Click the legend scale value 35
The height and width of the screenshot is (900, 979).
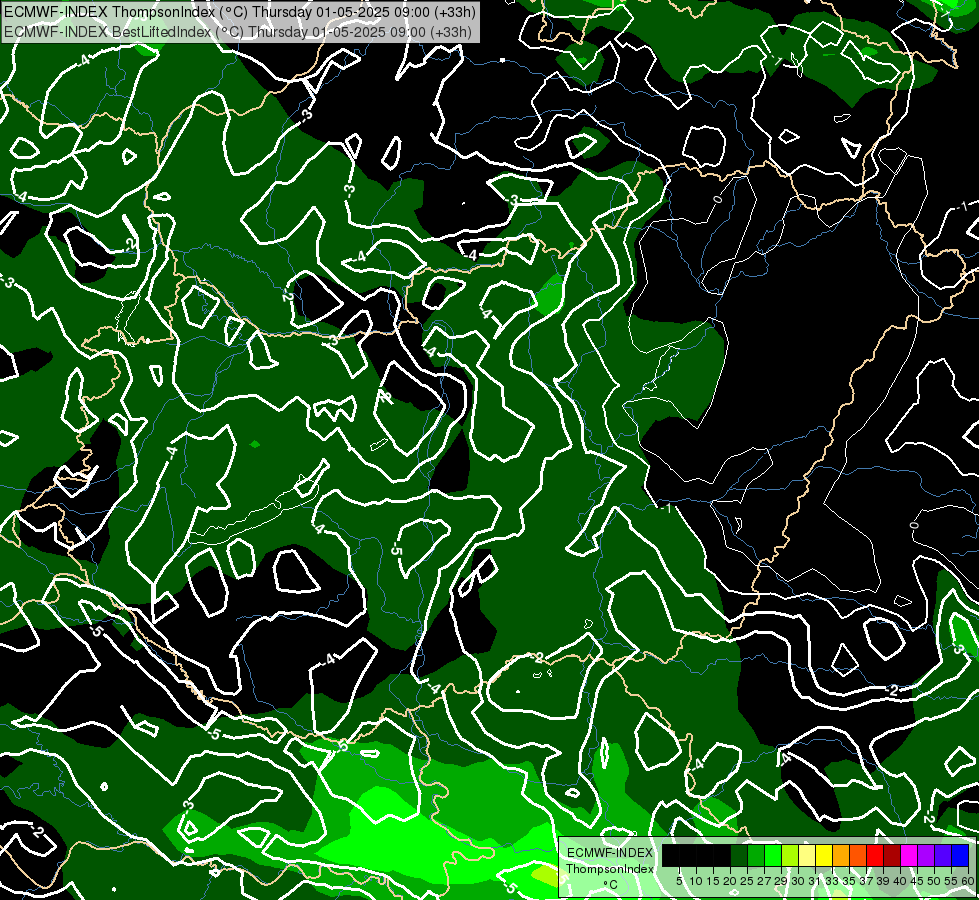click(849, 881)
